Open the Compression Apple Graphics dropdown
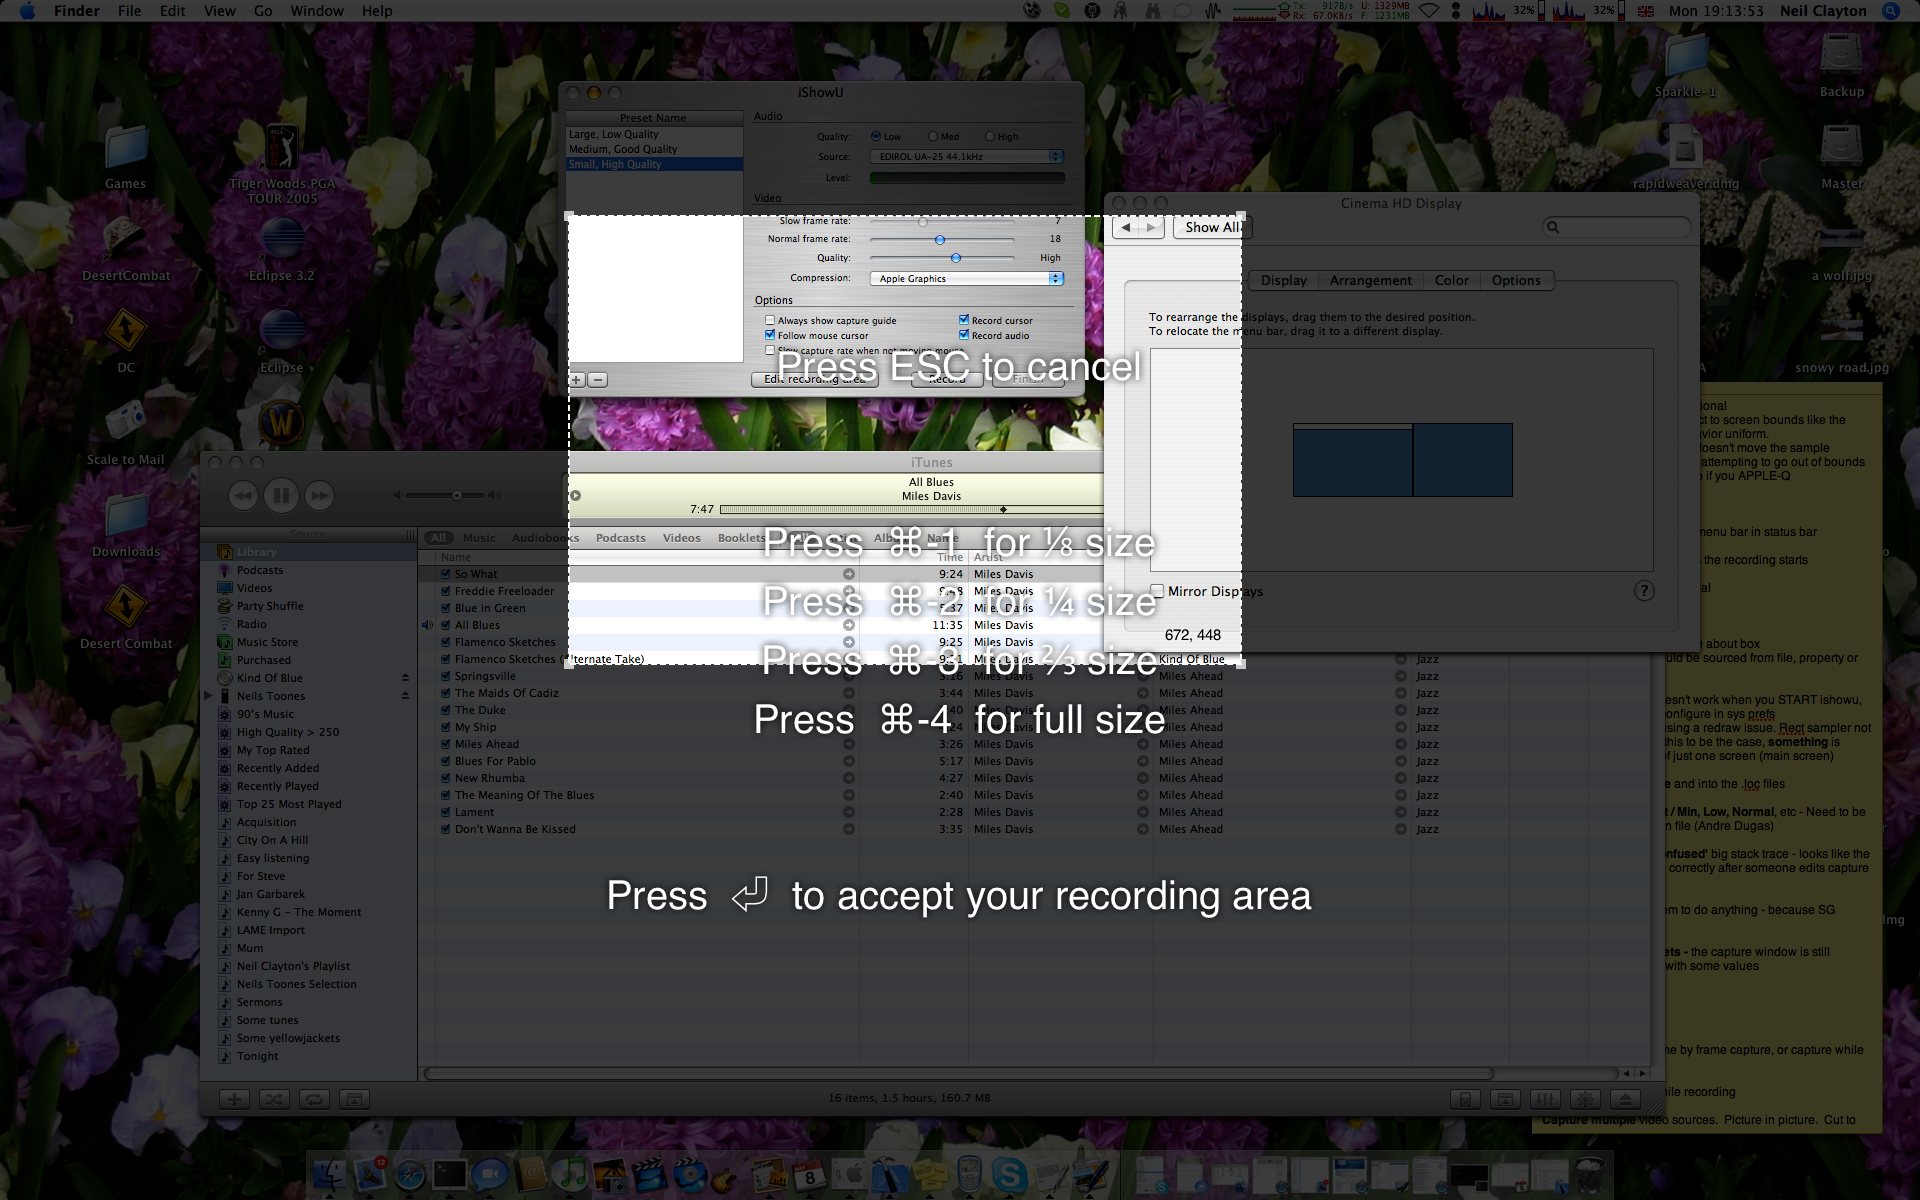This screenshot has width=1920, height=1200. point(966,279)
